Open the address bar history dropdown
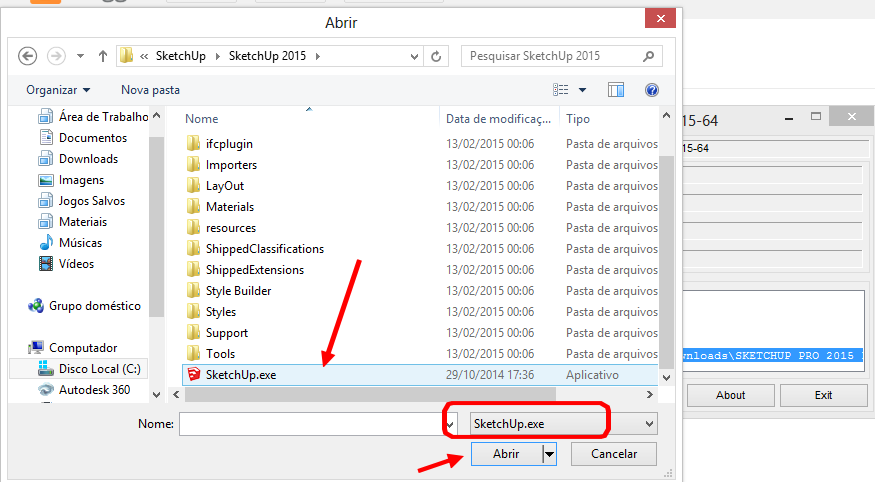The width and height of the screenshot is (875, 482). 414,56
